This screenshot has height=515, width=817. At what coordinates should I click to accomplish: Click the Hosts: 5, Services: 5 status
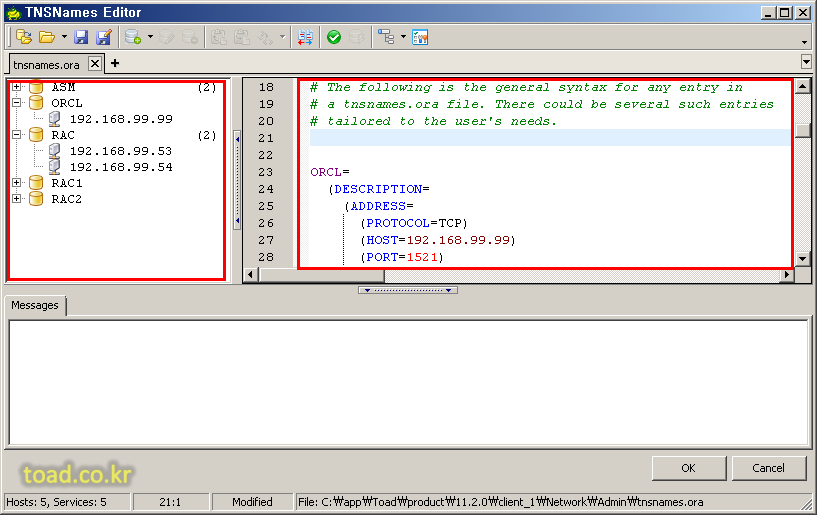[67, 502]
